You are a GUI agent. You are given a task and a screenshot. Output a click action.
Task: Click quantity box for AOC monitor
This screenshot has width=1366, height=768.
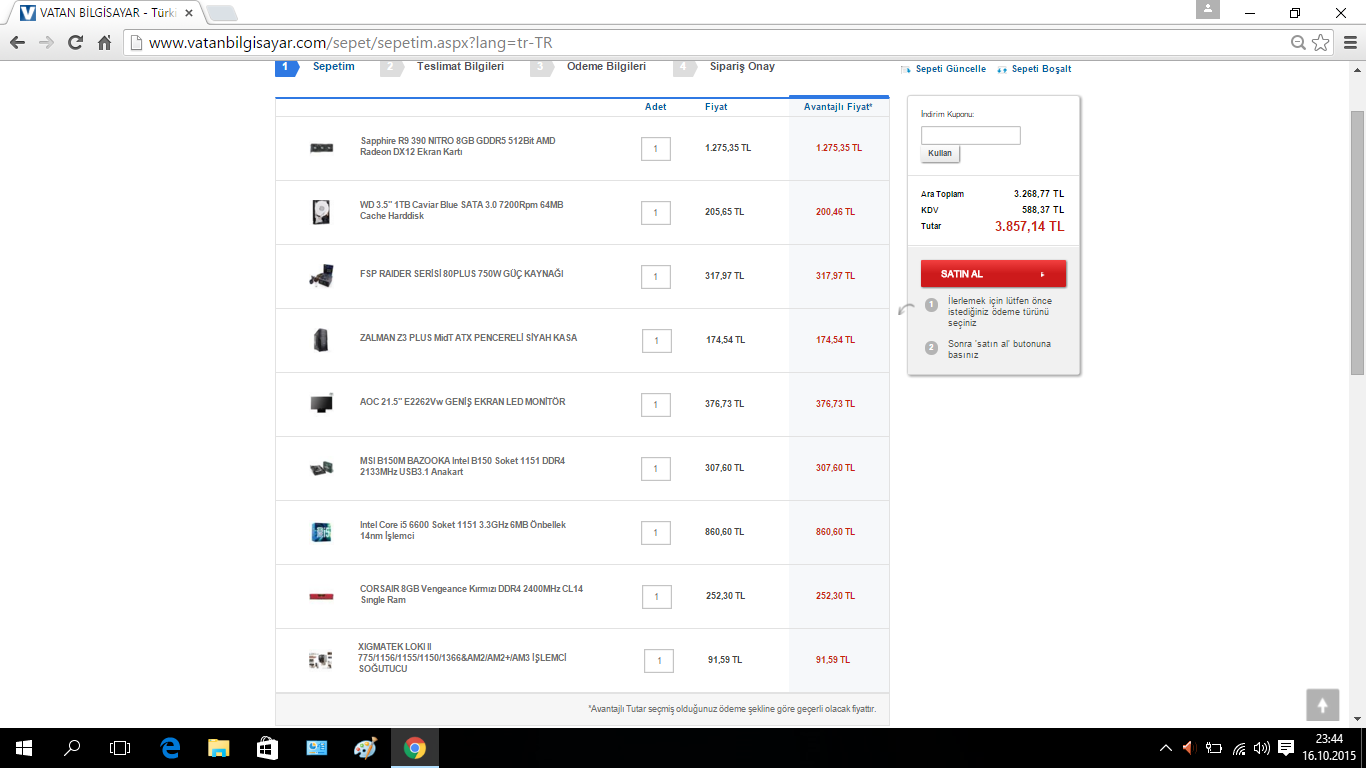pyautogui.click(x=656, y=404)
